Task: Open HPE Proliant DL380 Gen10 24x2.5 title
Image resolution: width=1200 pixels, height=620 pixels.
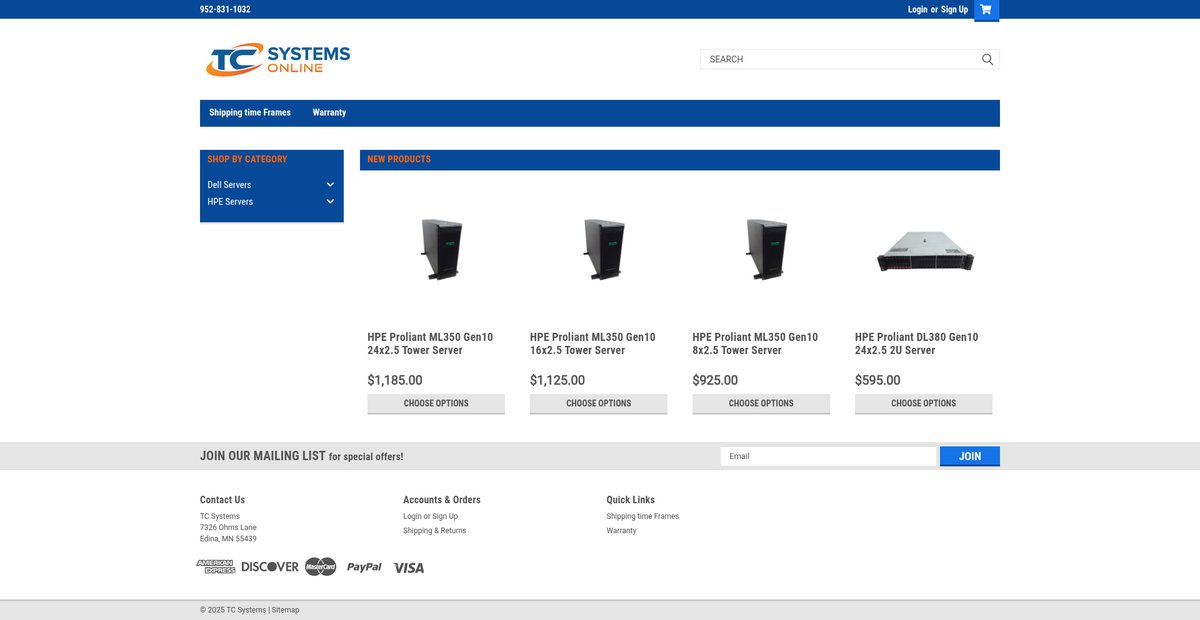Action: [x=917, y=344]
